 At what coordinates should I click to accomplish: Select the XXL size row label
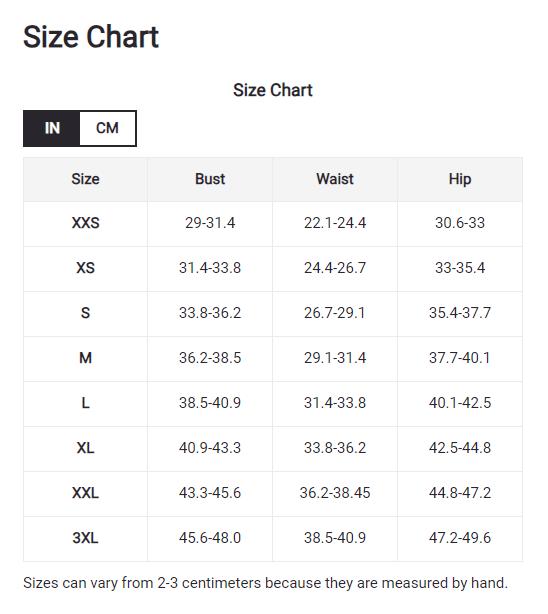(85, 493)
